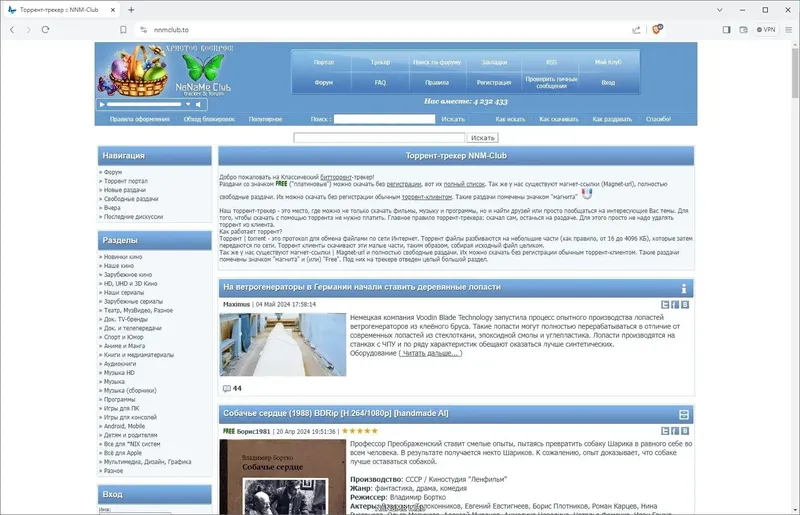Click save icon on Собачье сердце header

684,414
